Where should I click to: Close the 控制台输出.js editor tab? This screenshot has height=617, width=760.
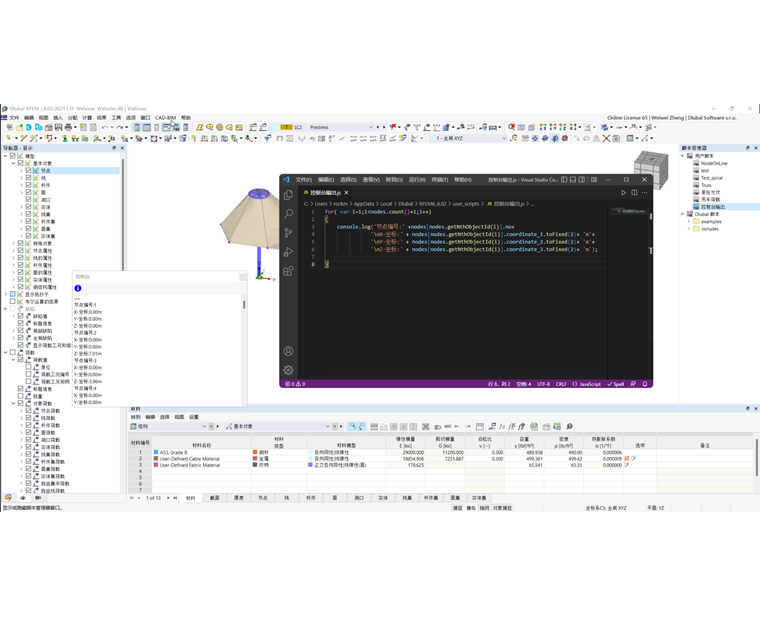(346, 192)
